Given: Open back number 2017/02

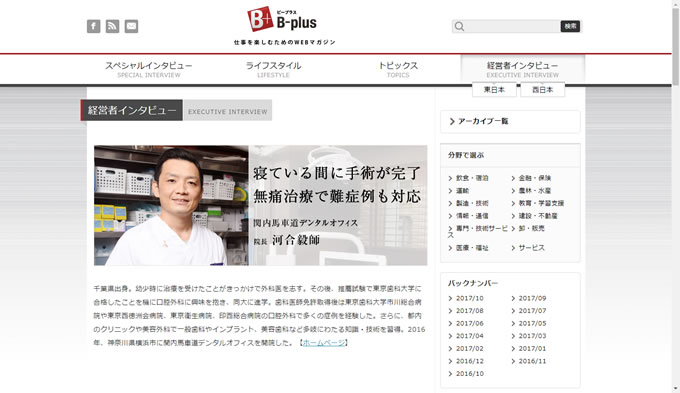Looking at the screenshot, I should click(470, 348).
